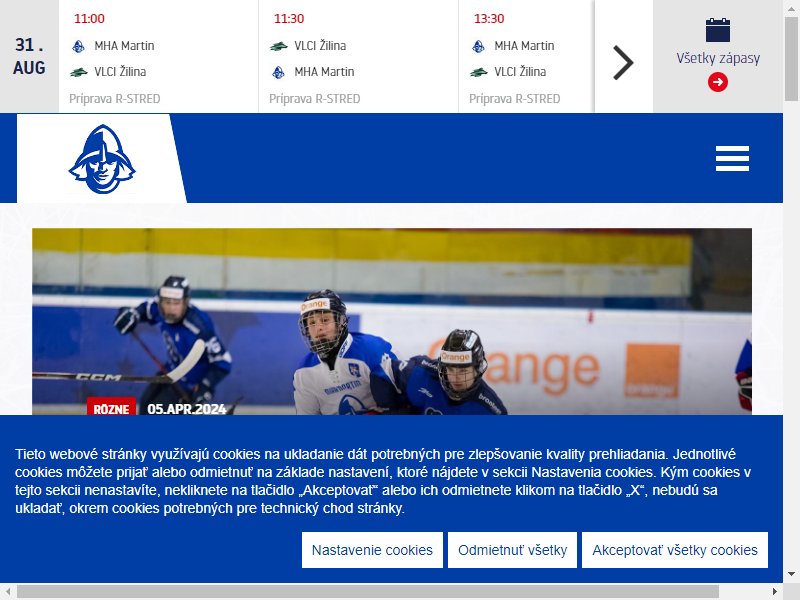The height and width of the screenshot is (600, 800).
Task: Click the vertical scrollbar down arrow
Action: (791, 574)
